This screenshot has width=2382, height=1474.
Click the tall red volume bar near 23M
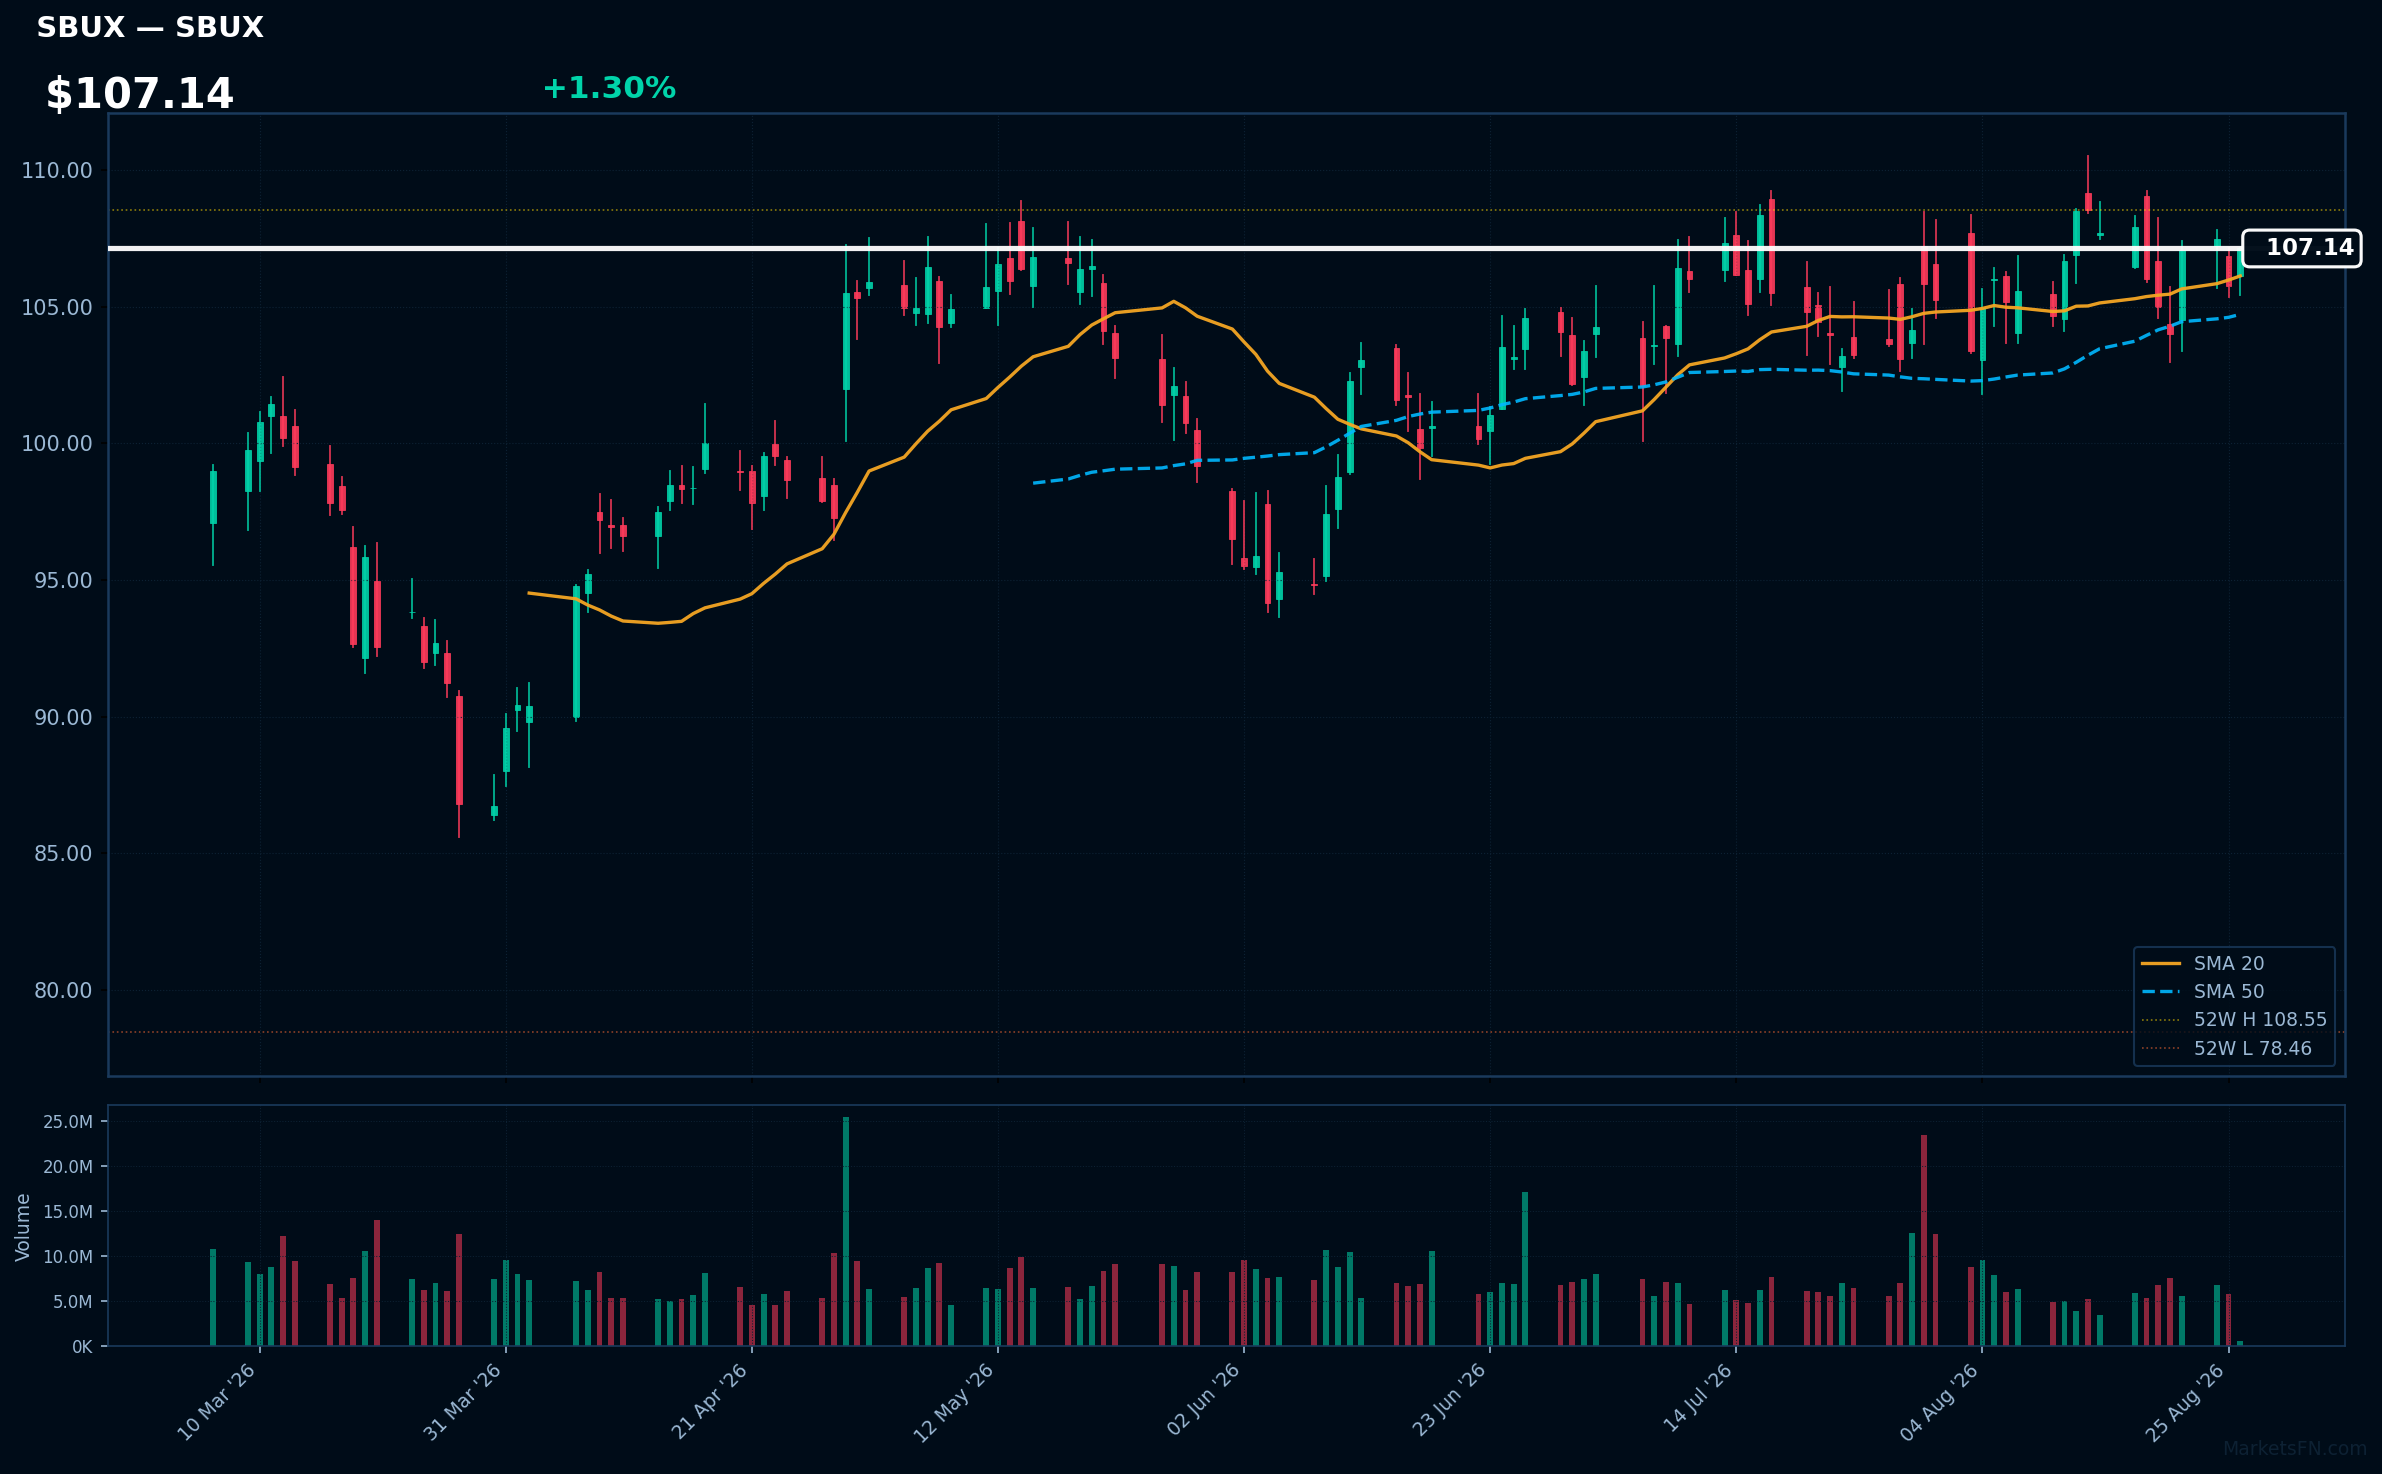[1924, 1240]
